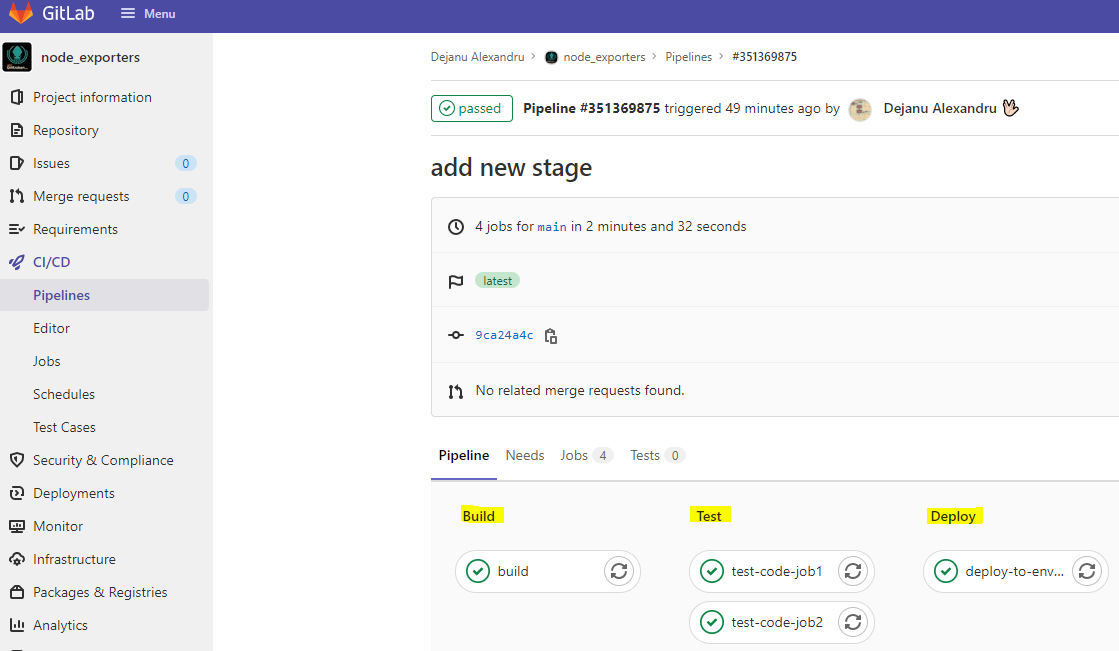Open Repository section label
This screenshot has width=1119, height=651.
tap(66, 130)
